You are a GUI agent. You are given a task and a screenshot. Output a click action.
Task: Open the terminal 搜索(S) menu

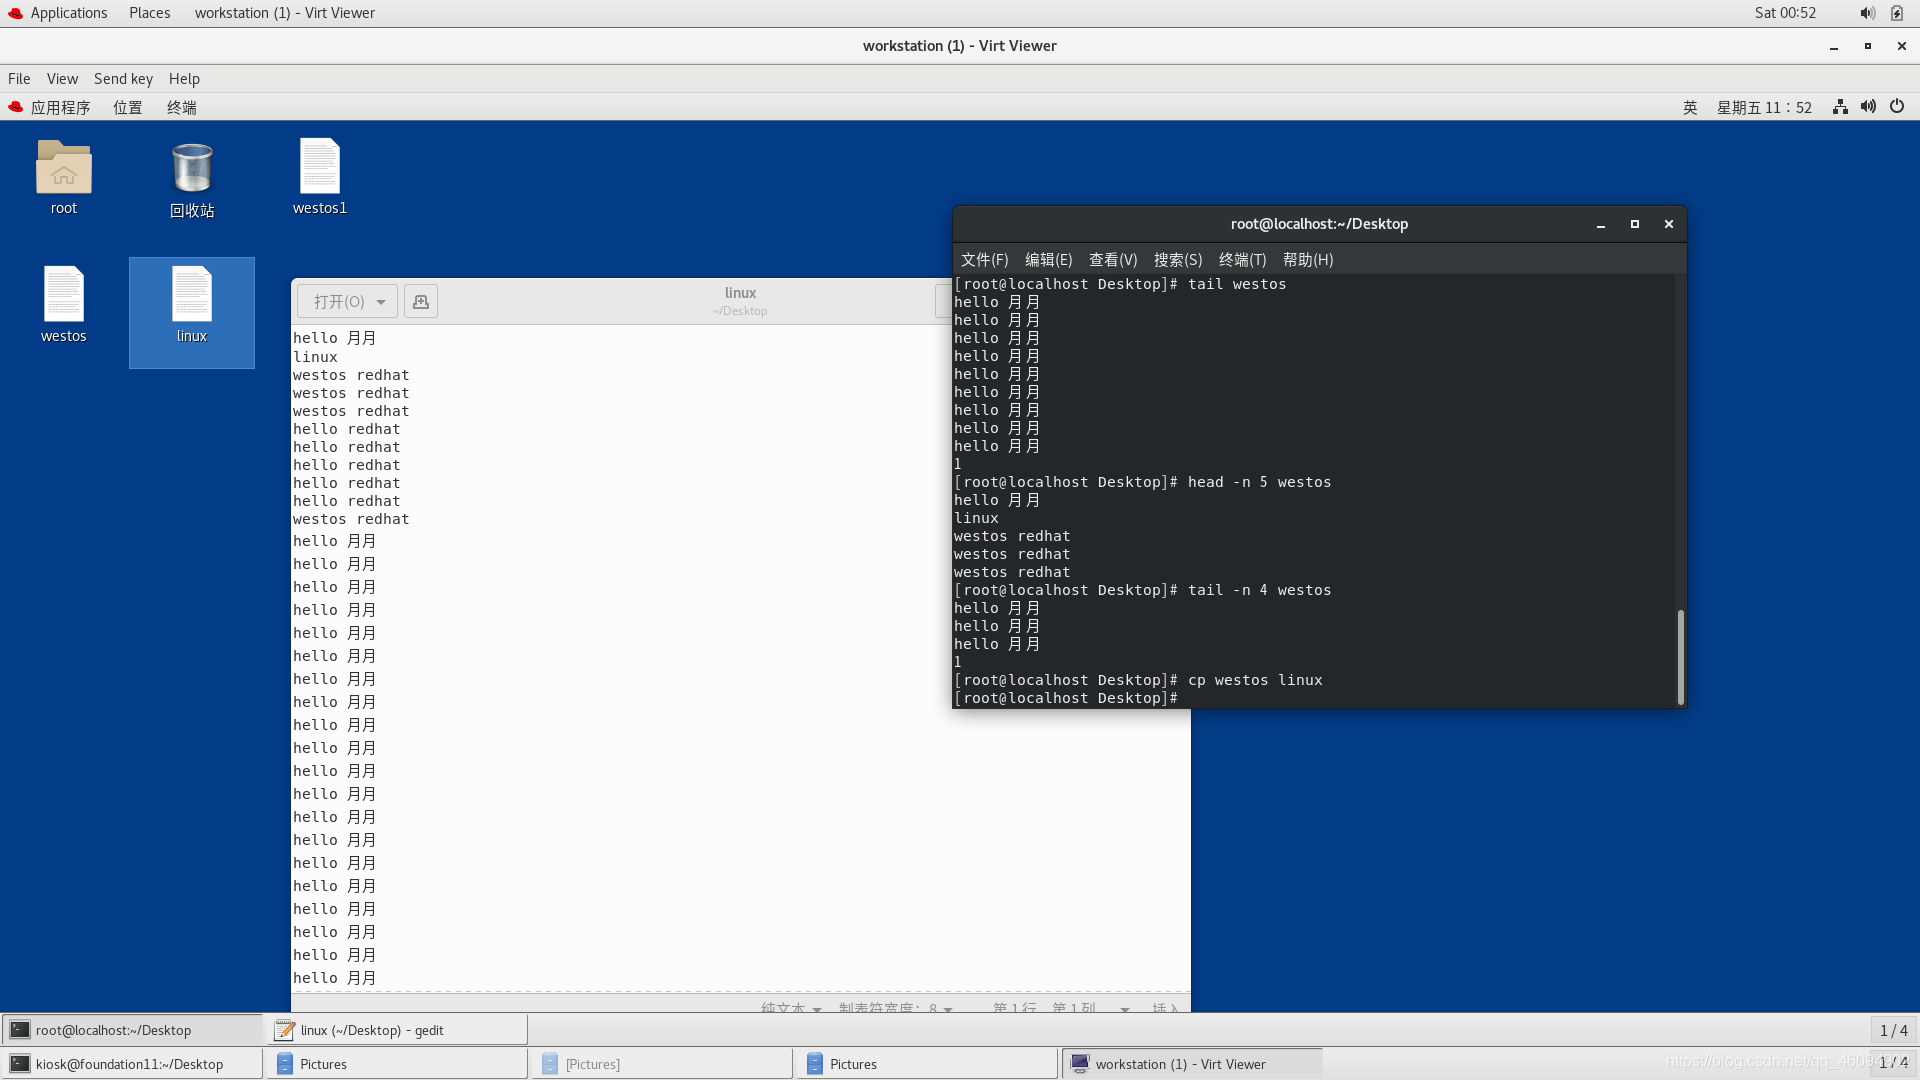(1178, 259)
